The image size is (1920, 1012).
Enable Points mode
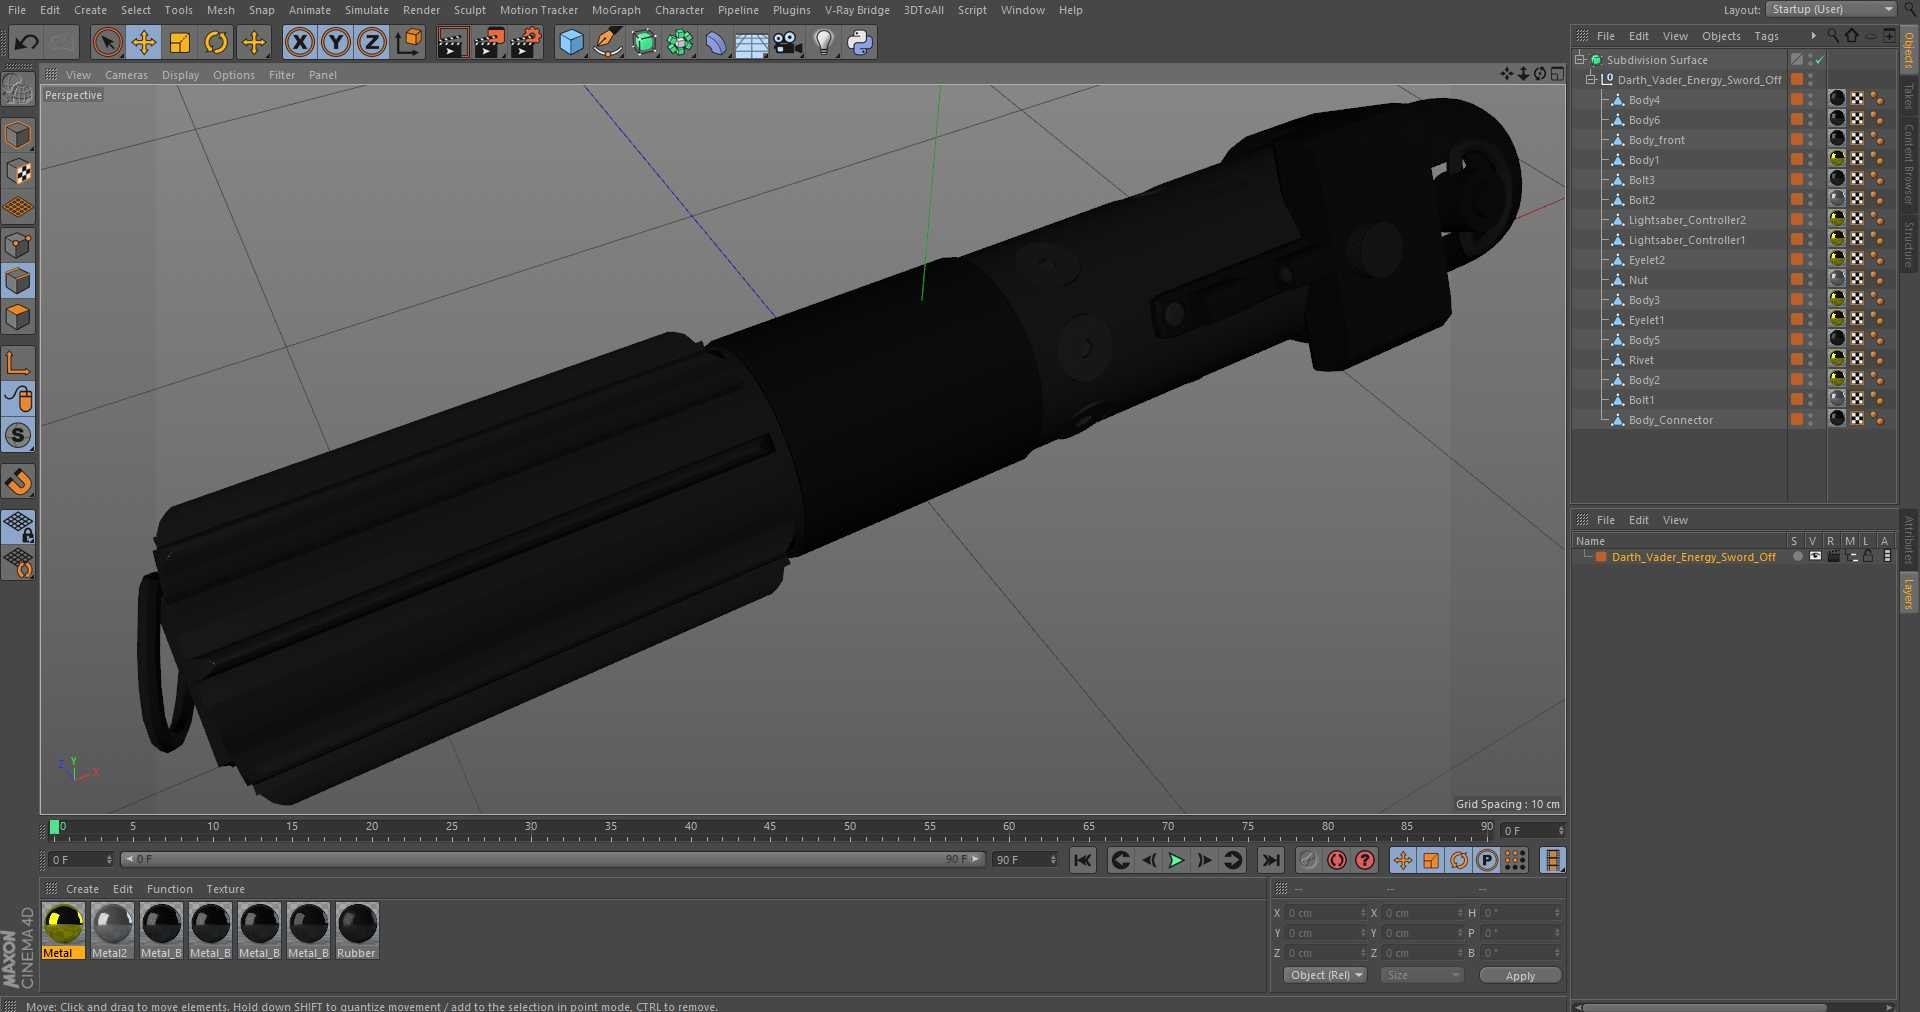click(x=18, y=244)
